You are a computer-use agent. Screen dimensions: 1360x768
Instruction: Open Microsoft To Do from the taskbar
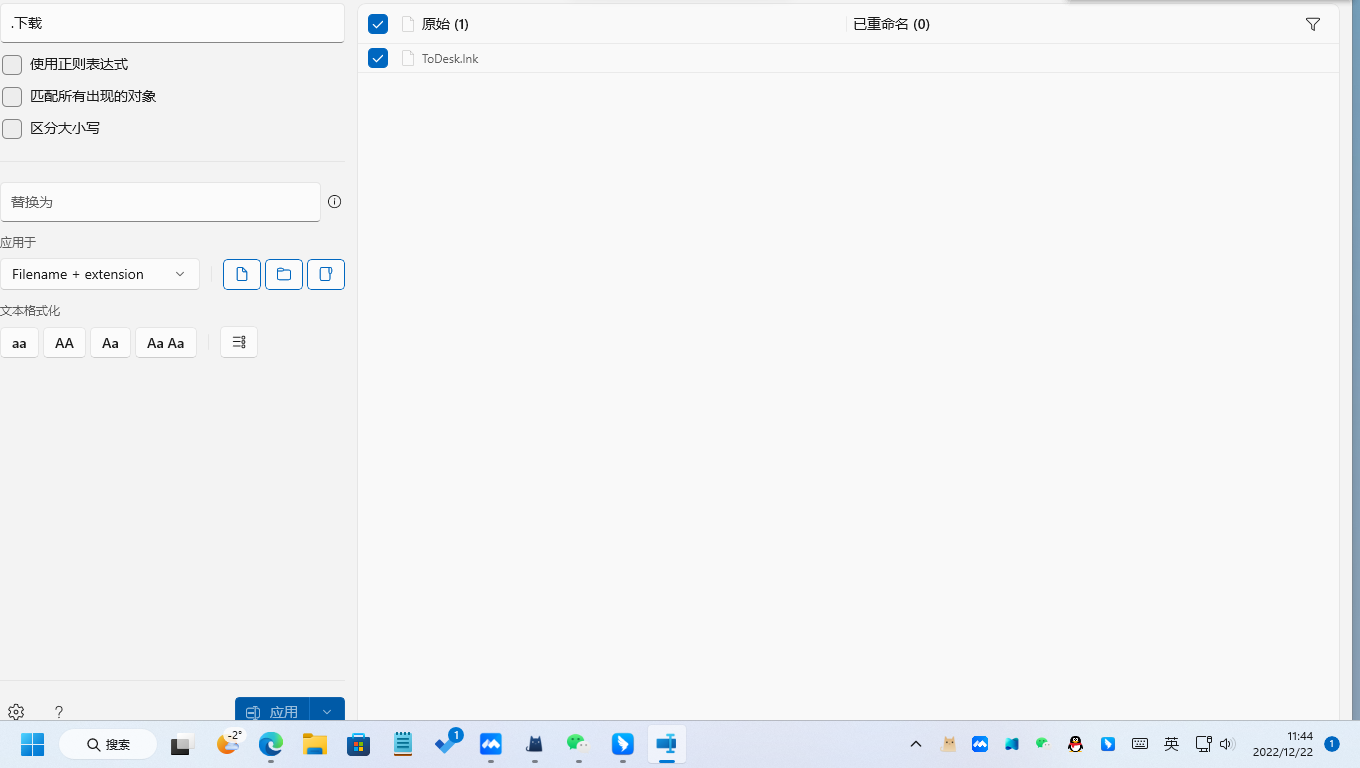coord(447,744)
